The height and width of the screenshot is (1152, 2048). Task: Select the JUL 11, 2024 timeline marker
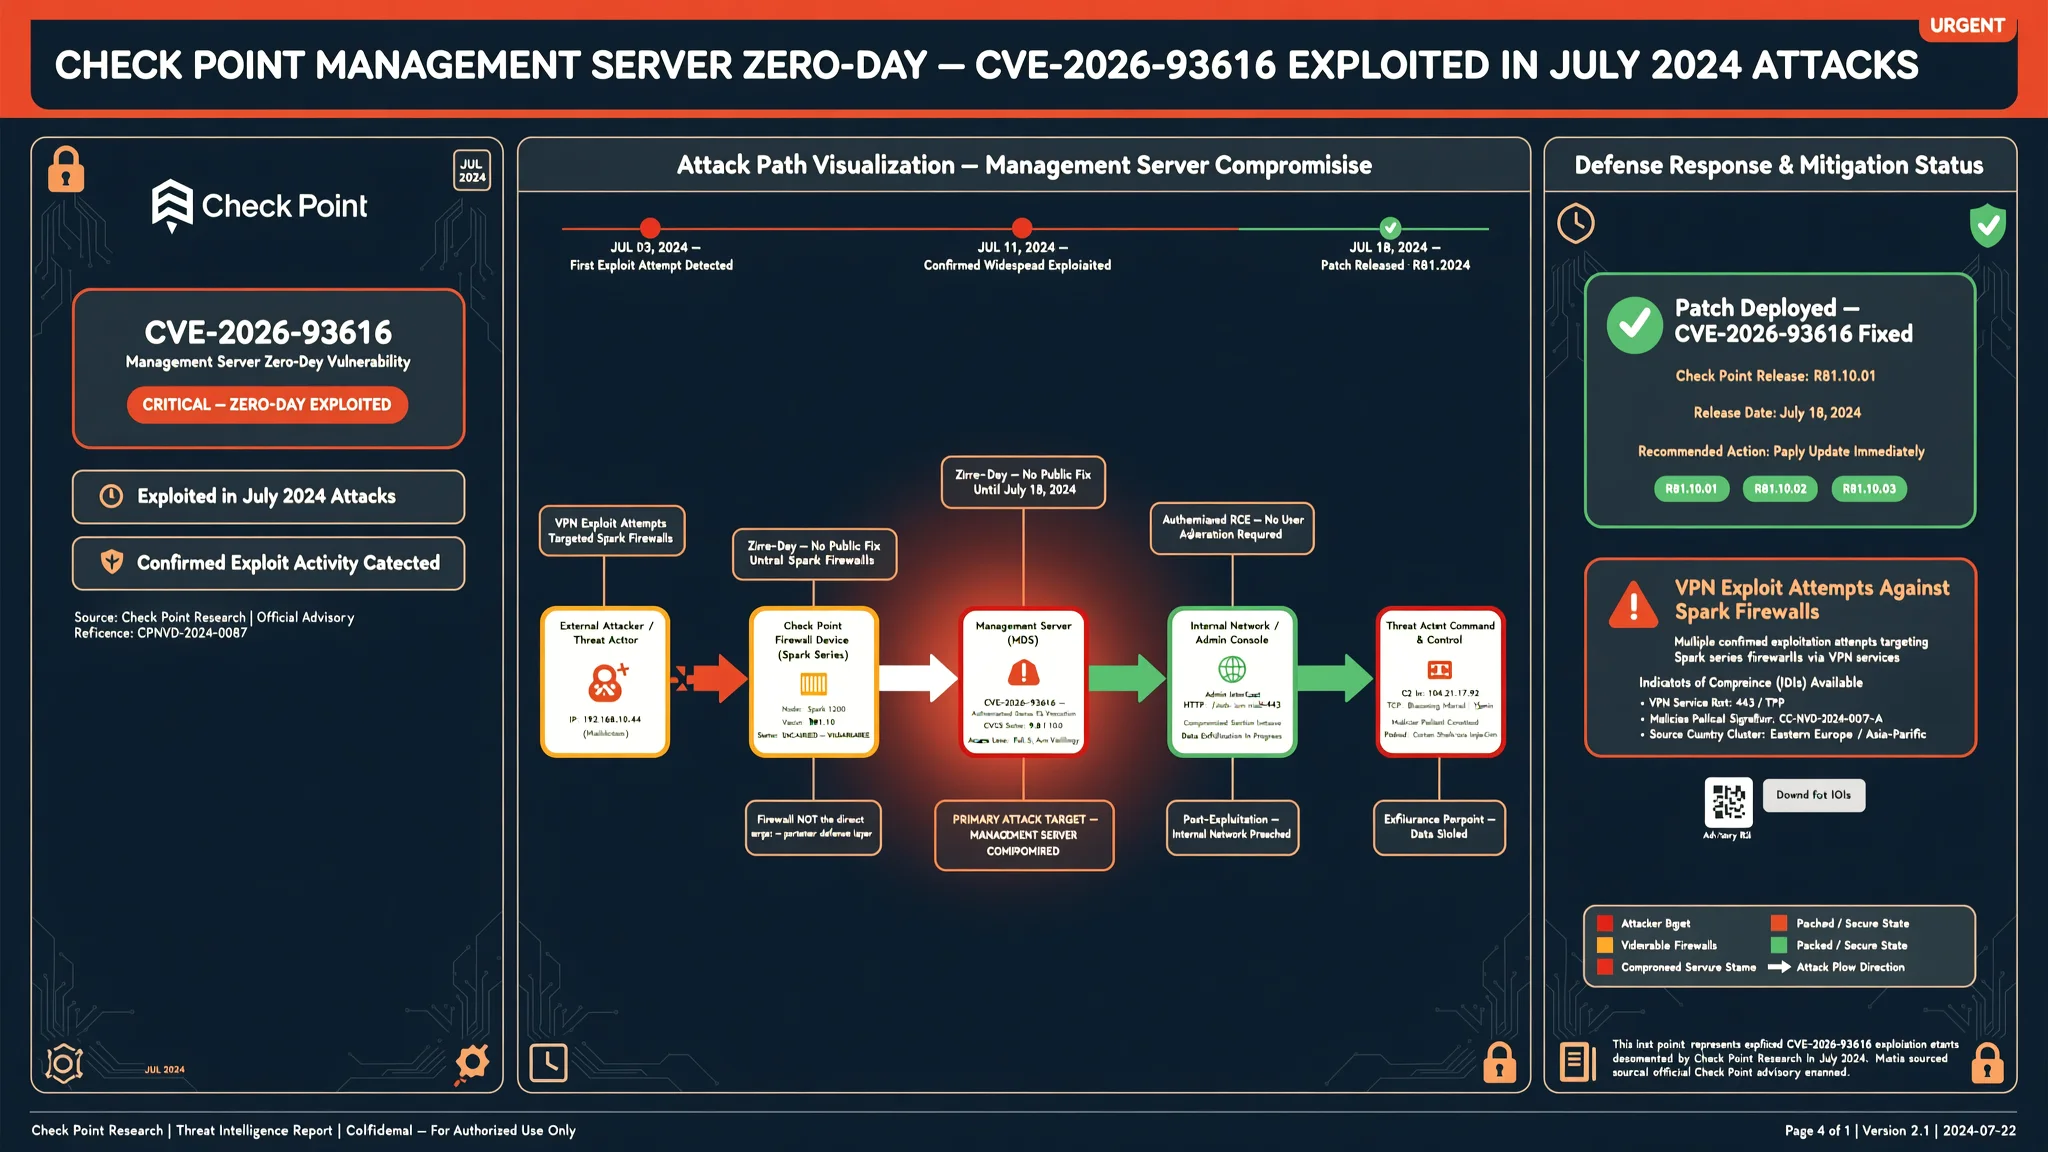[x=1021, y=228]
